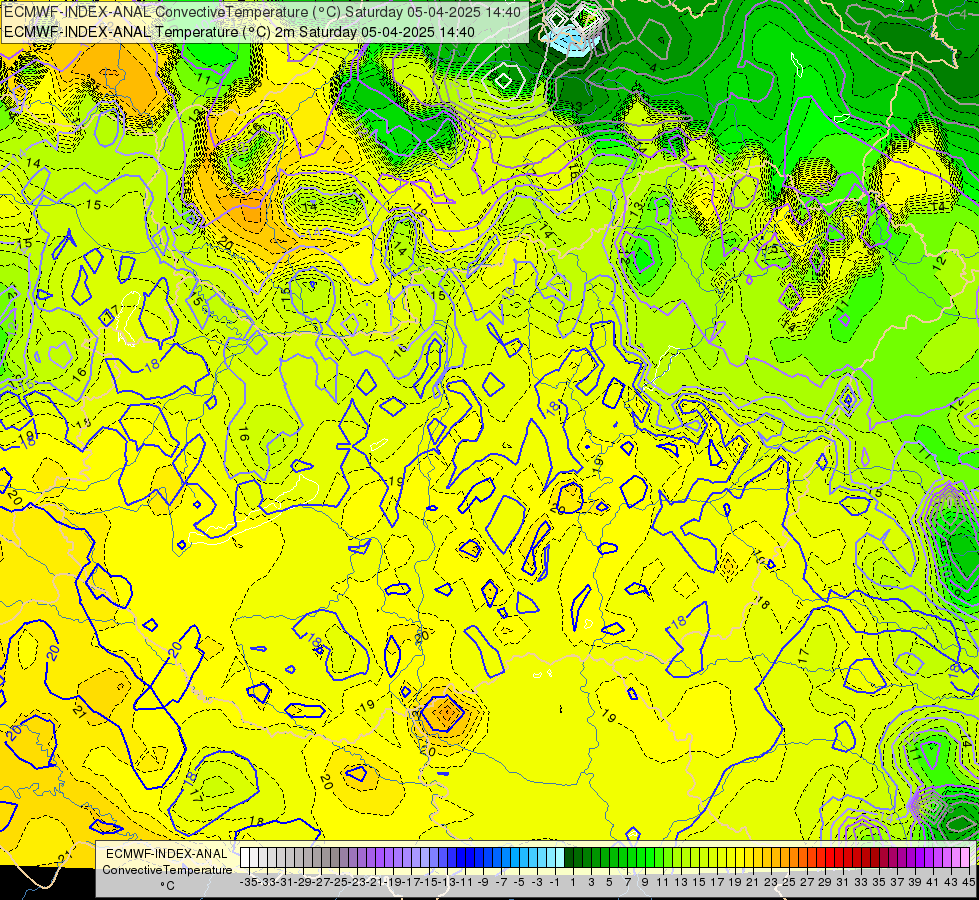Click the Temperature 2m title line

click(239, 32)
